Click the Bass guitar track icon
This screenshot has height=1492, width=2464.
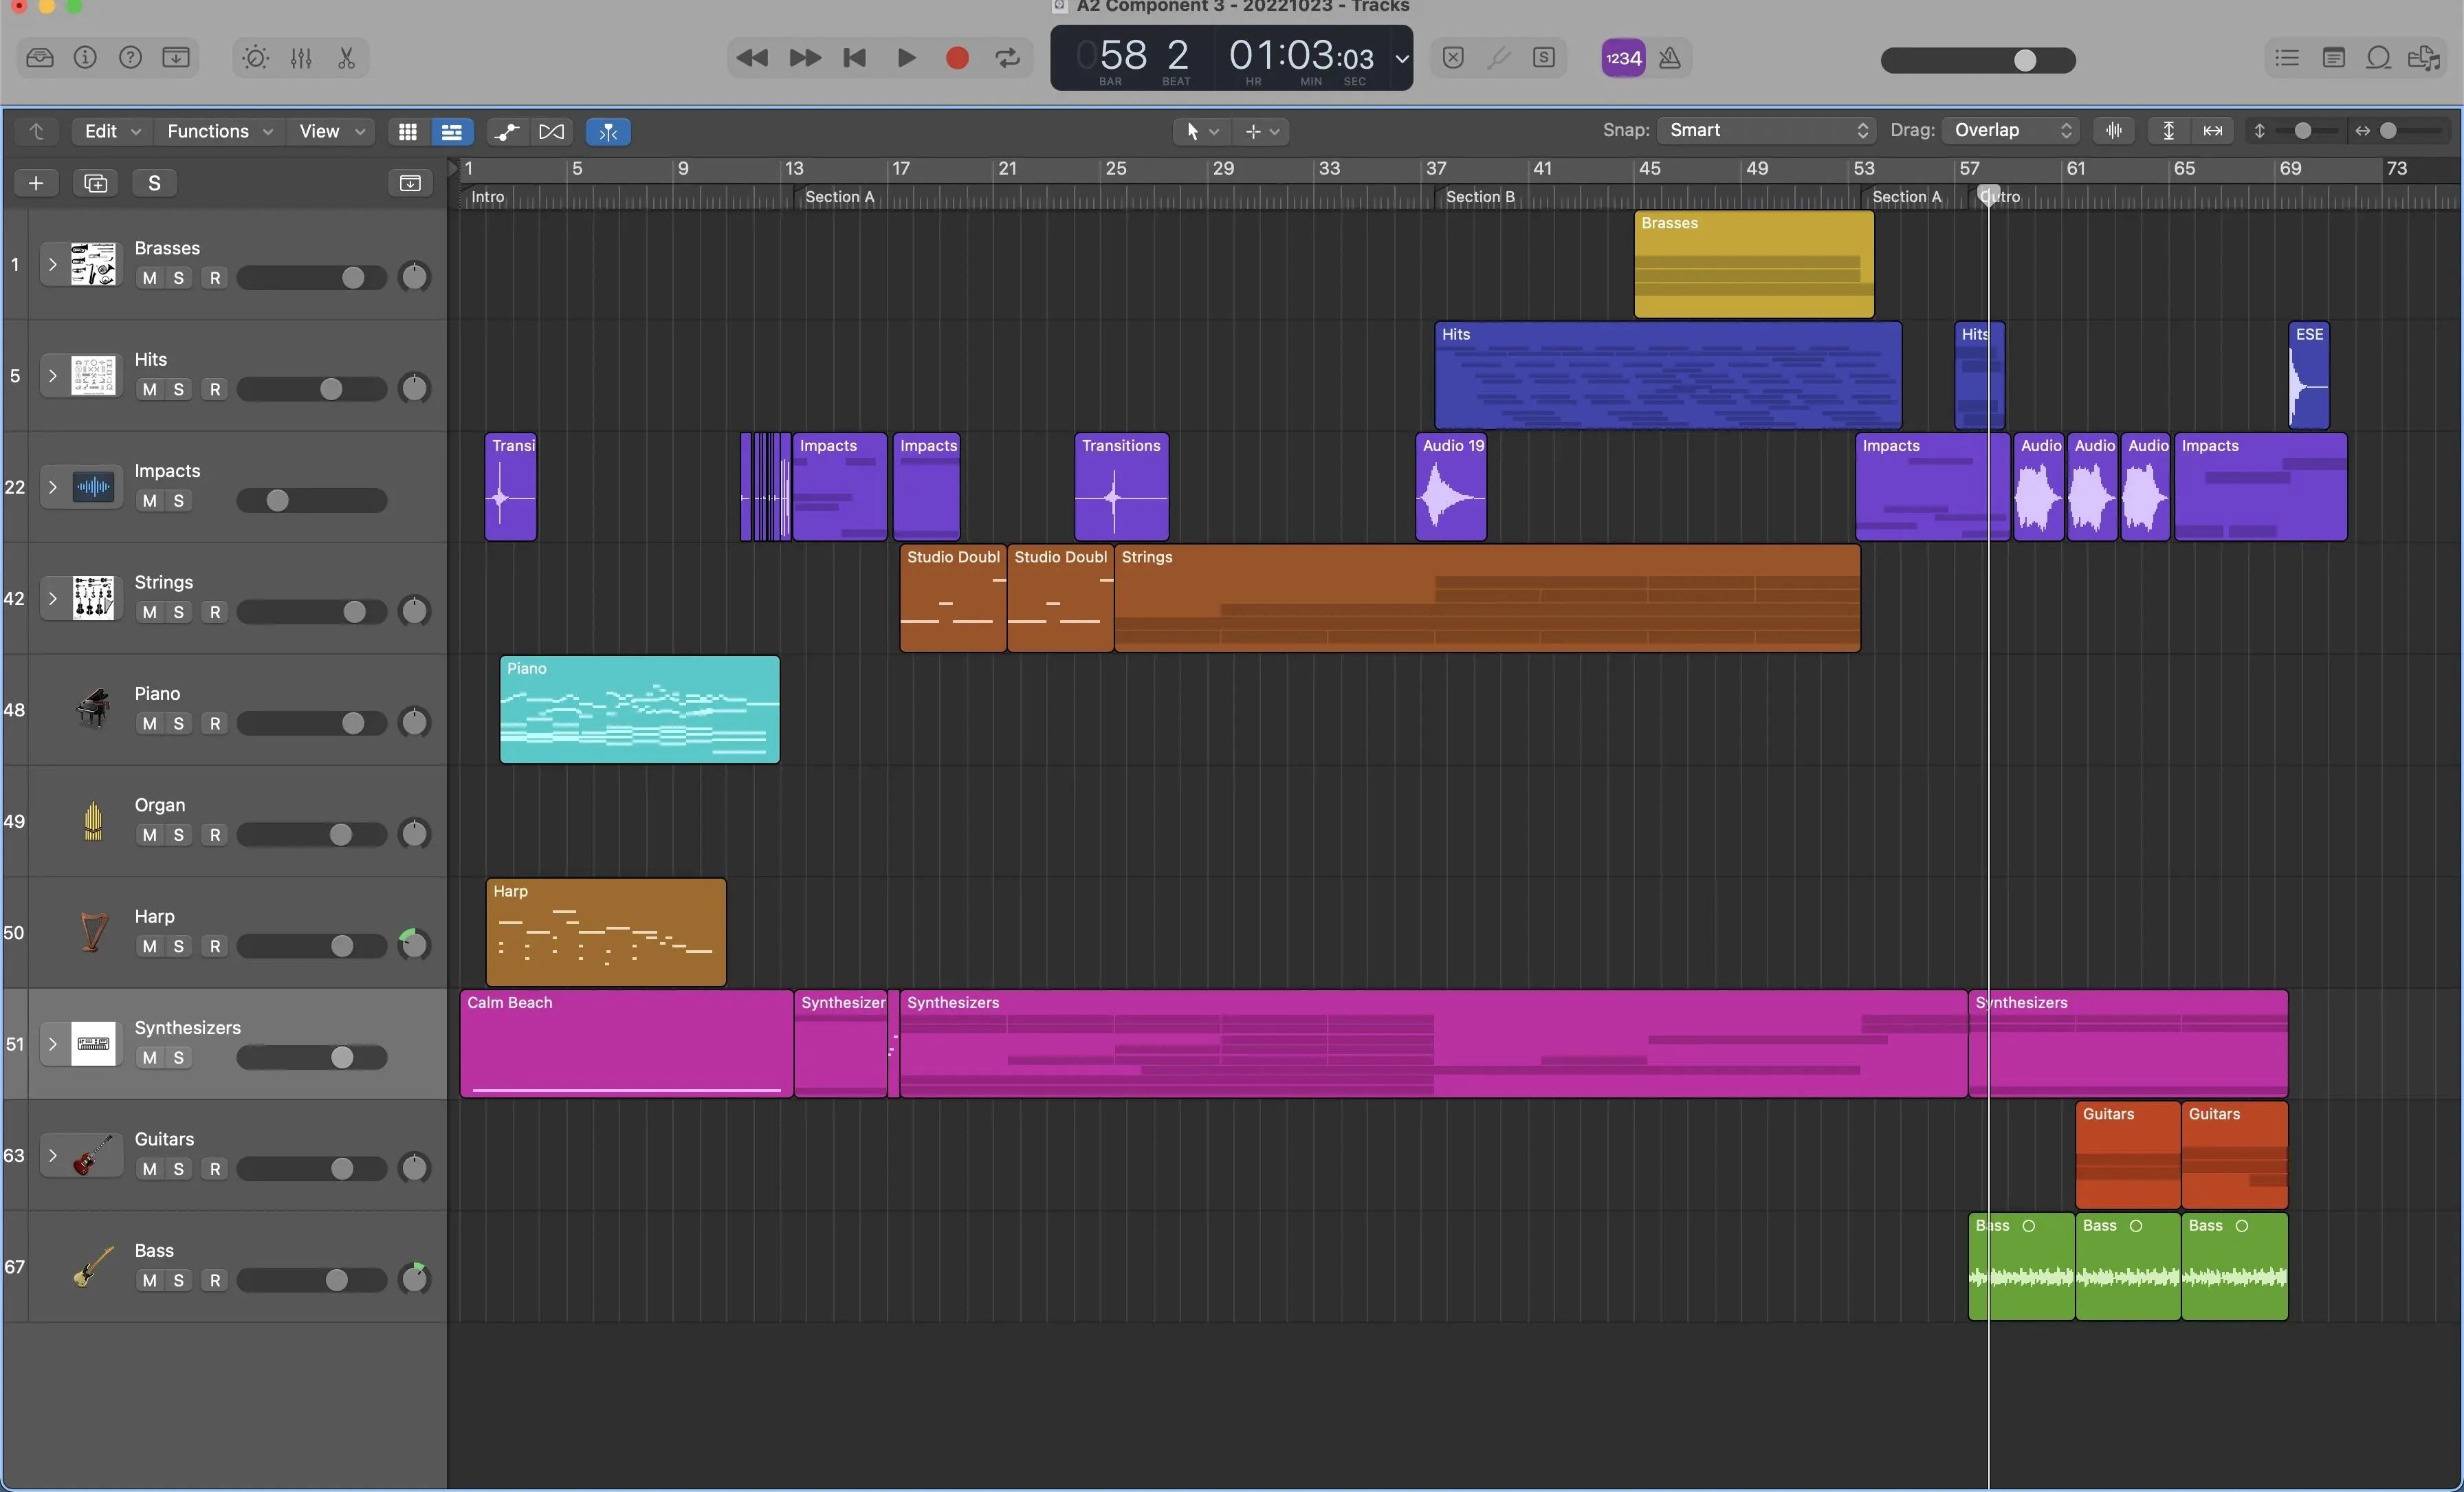click(x=93, y=1266)
